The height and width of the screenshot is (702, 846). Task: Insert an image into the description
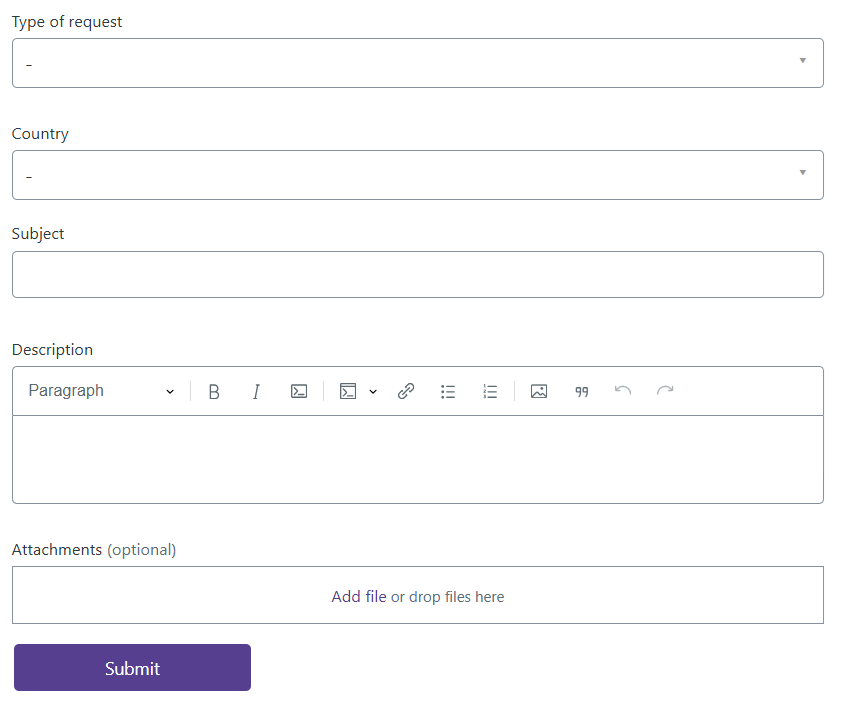tap(539, 390)
